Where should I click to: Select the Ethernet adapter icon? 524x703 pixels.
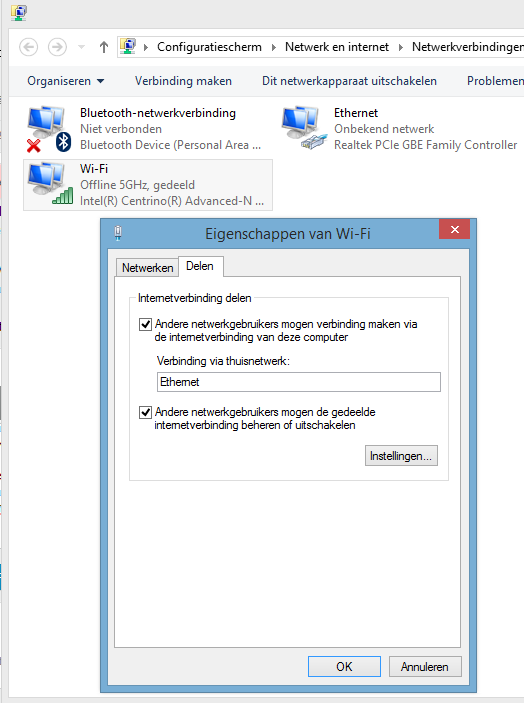point(303,128)
